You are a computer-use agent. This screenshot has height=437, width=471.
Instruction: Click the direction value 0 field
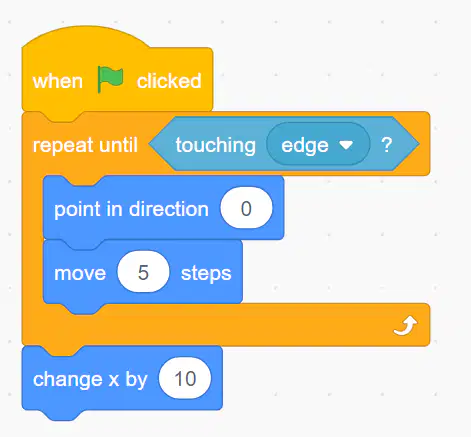tap(246, 208)
